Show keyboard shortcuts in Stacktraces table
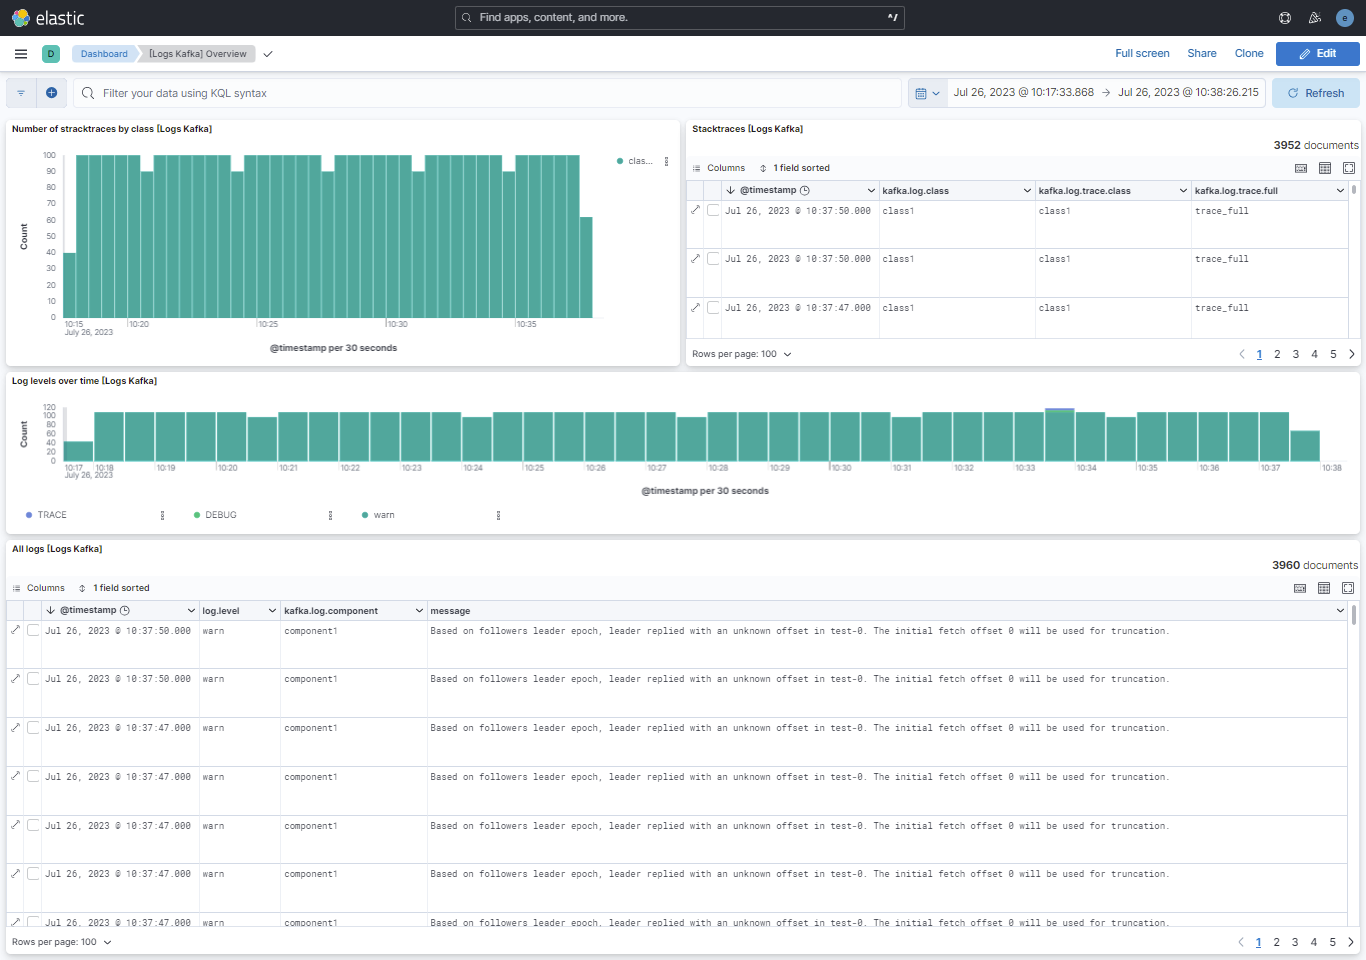This screenshot has height=960, width=1366. (1301, 168)
